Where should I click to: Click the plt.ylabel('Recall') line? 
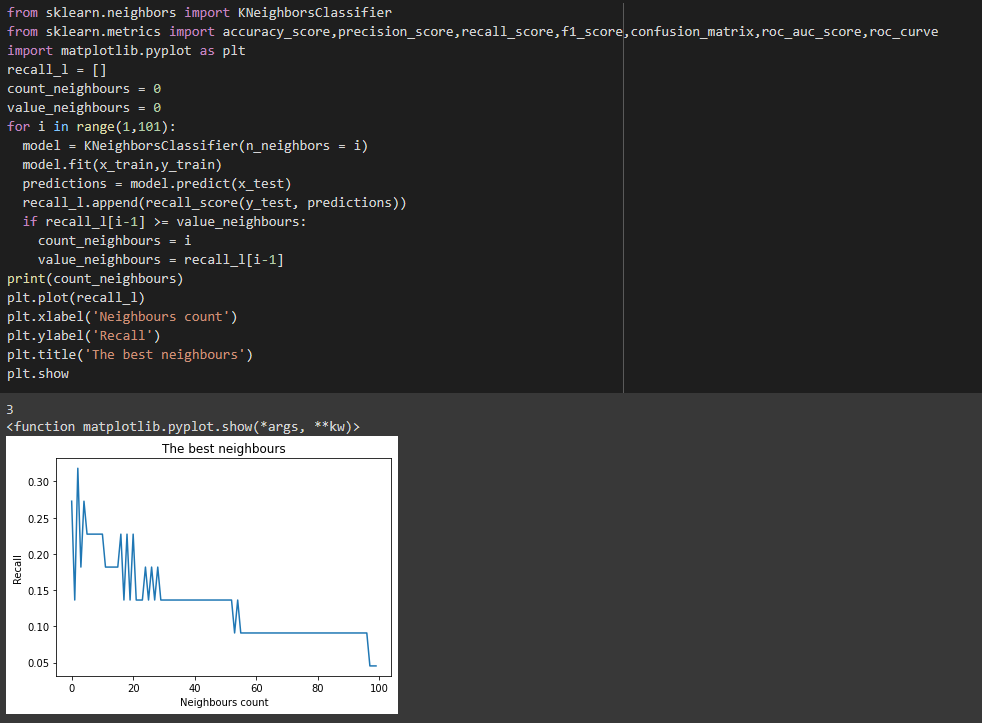[84, 336]
